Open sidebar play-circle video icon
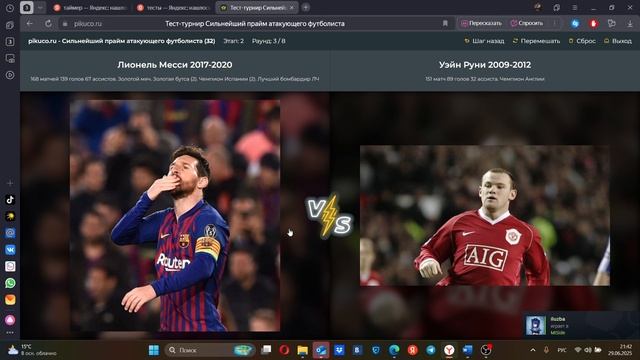640x360 pixels. coord(10,75)
